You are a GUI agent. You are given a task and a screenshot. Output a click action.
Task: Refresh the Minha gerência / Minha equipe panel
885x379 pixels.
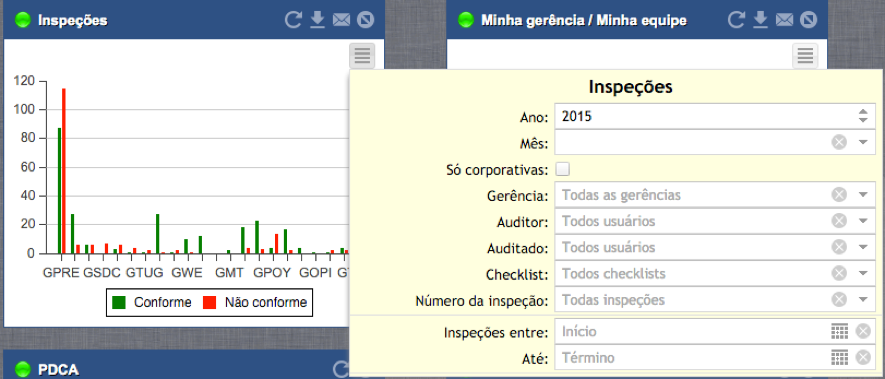click(x=736, y=20)
